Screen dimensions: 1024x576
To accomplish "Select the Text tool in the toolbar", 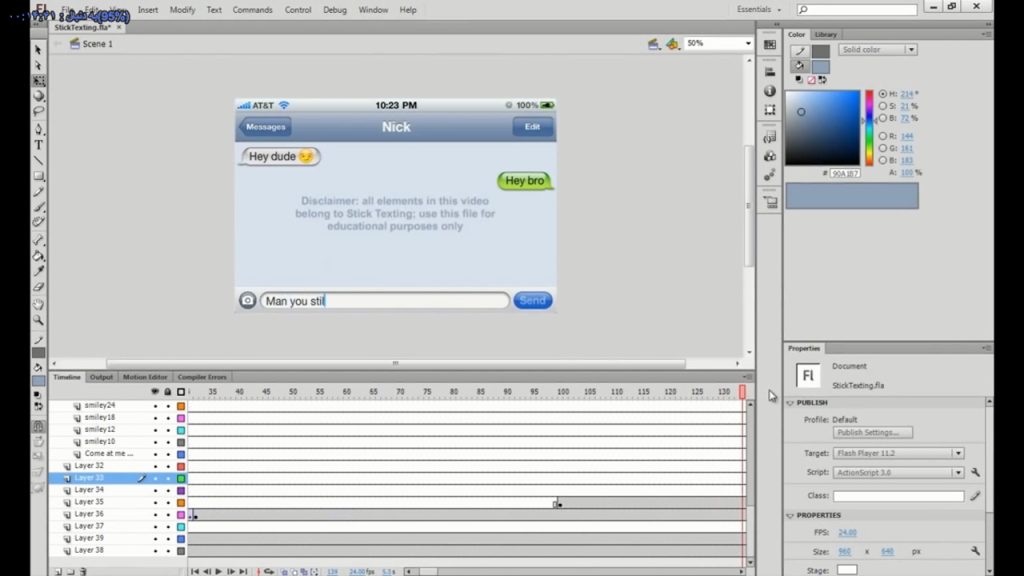I will click(39, 145).
